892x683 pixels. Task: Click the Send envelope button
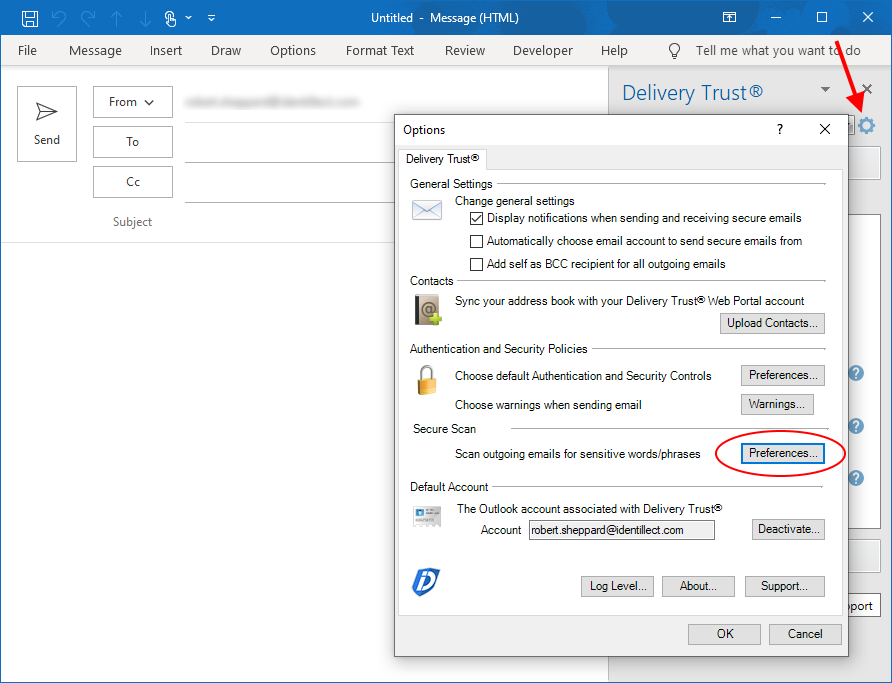(47, 123)
